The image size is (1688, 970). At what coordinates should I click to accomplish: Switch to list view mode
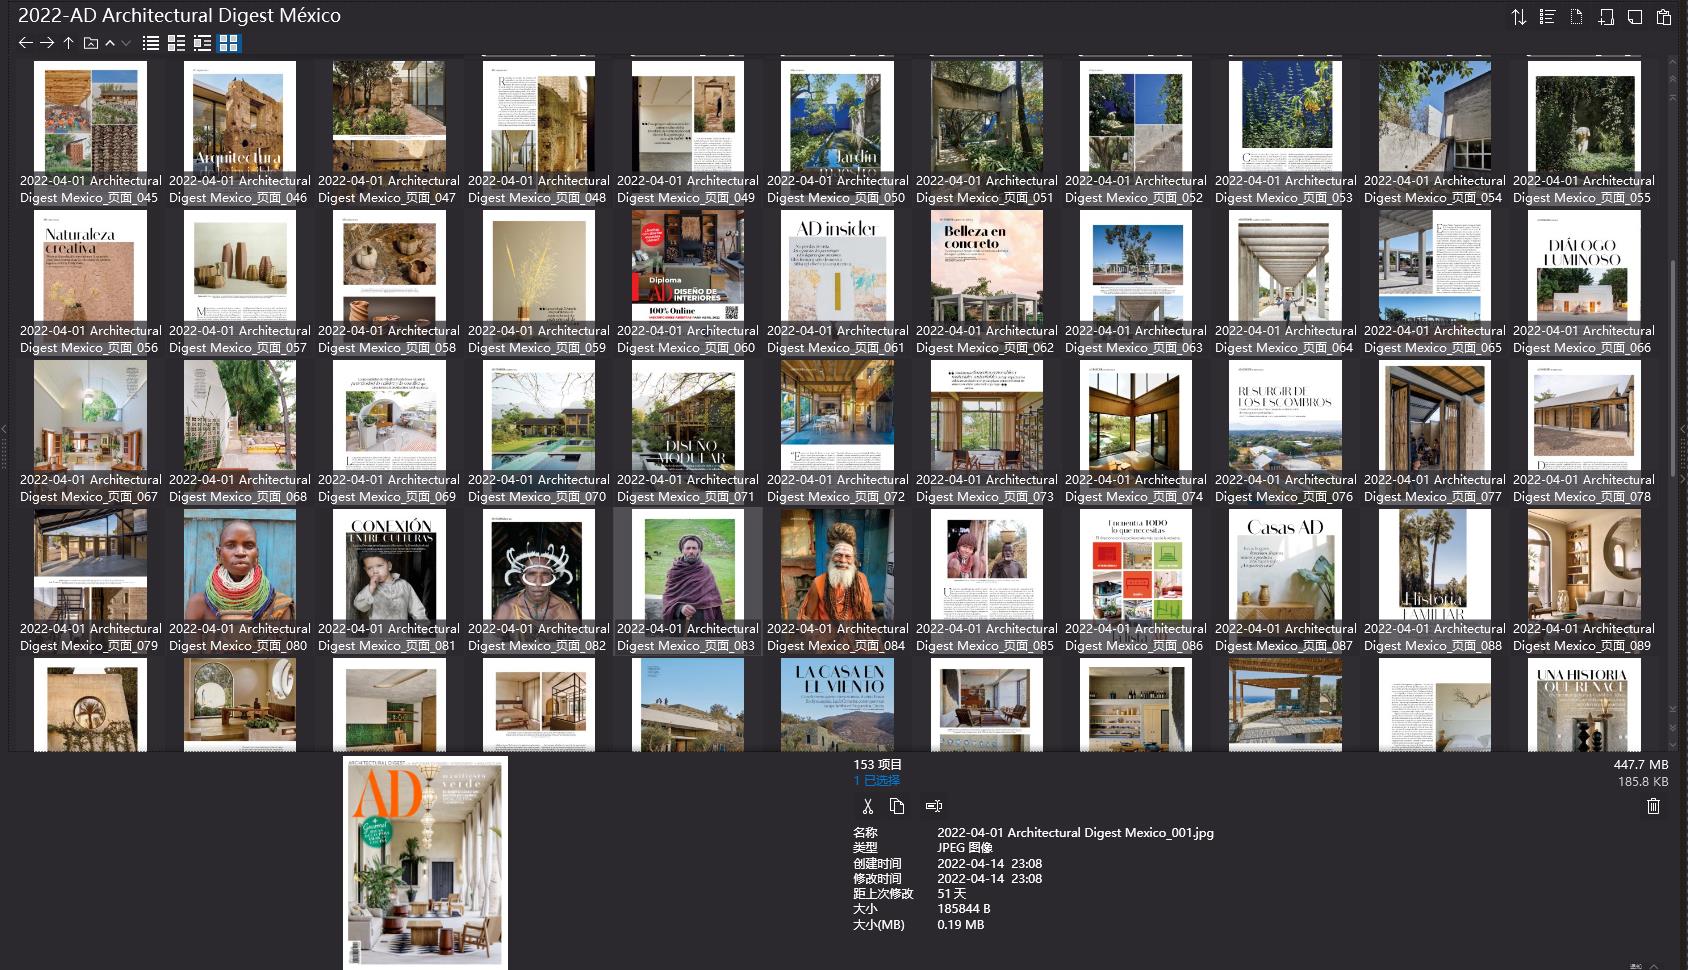click(150, 42)
